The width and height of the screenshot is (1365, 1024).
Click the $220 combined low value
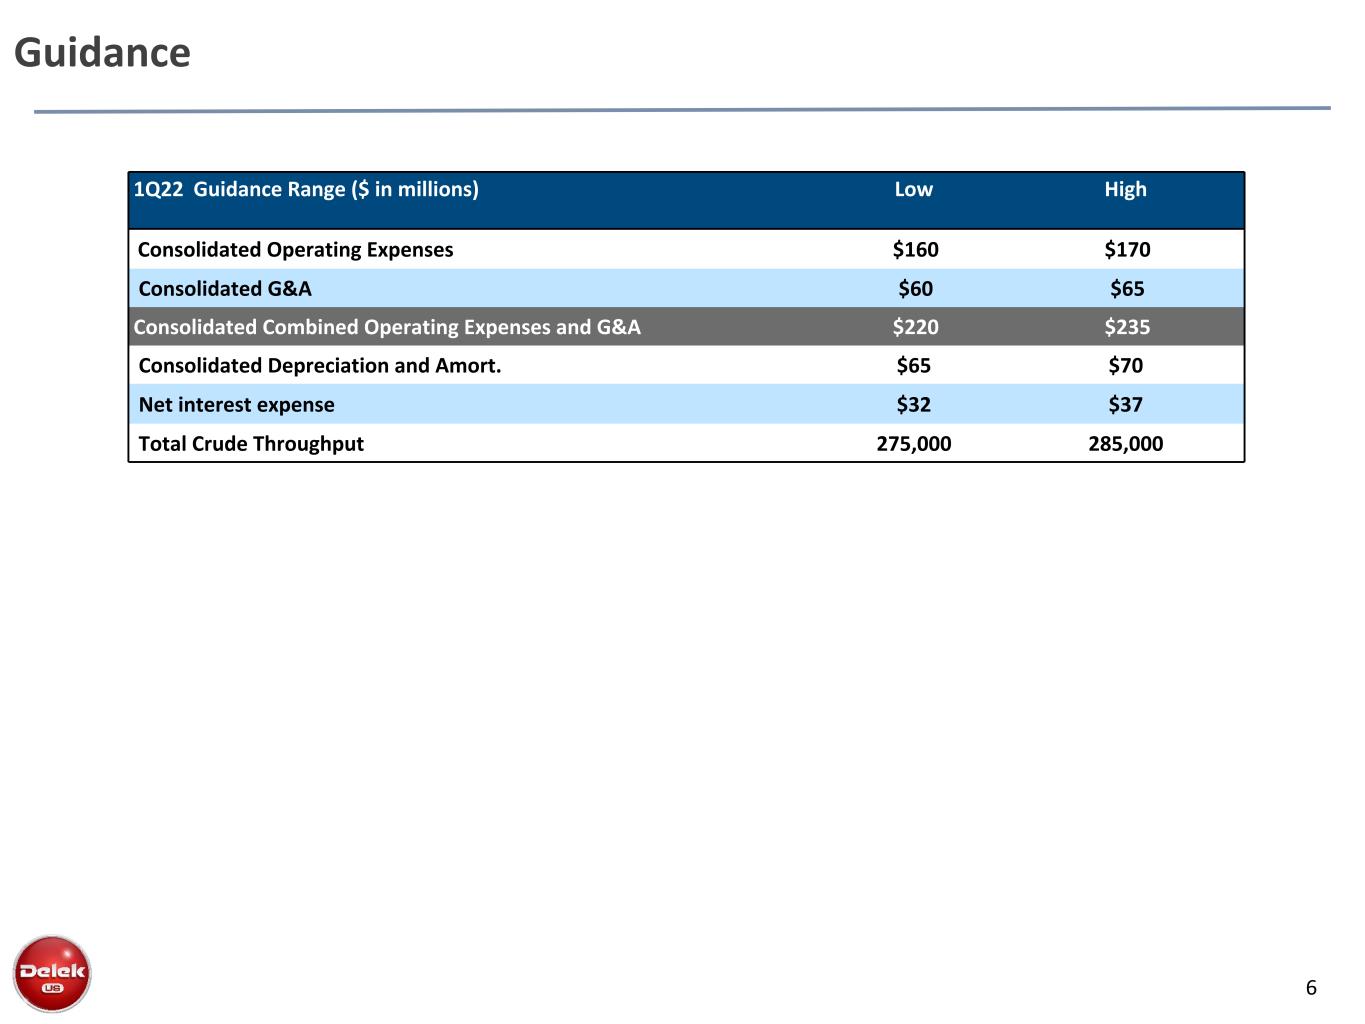coord(915,327)
